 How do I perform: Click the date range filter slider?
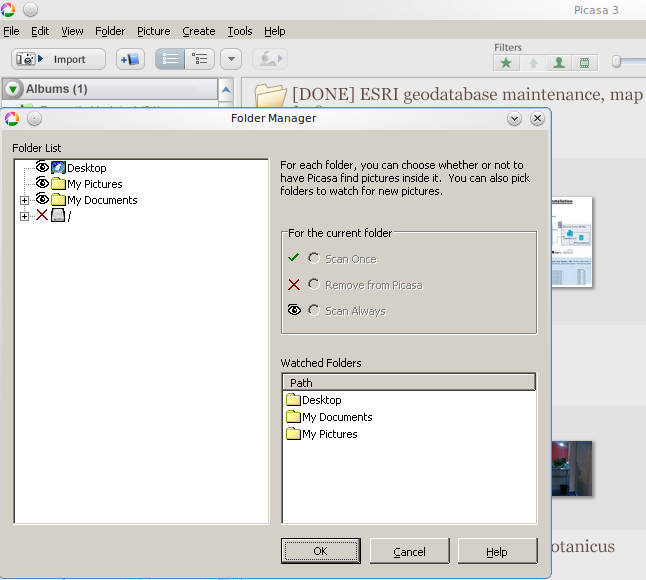tap(616, 62)
